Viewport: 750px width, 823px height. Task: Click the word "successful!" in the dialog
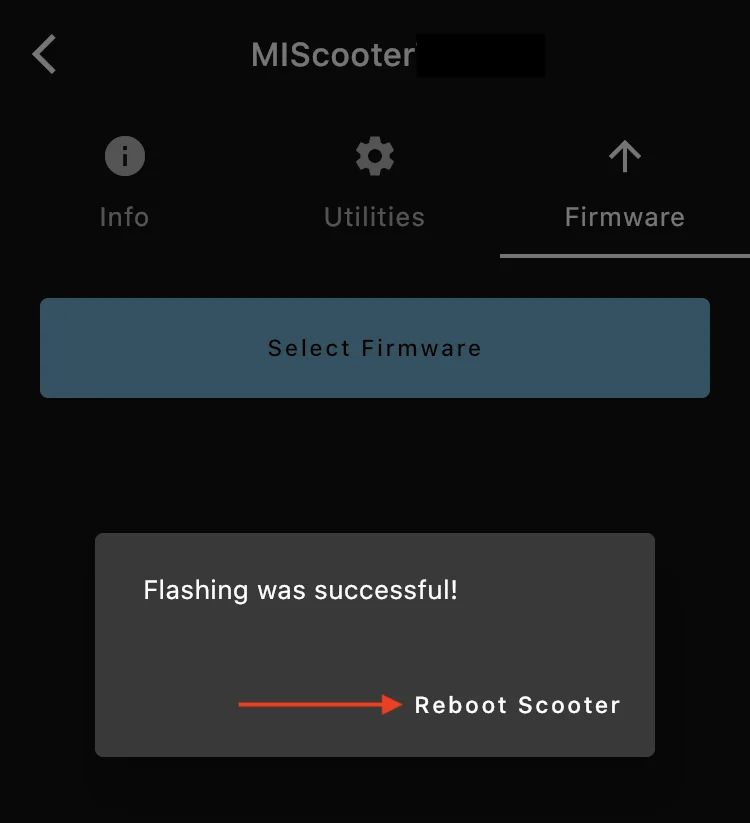click(x=386, y=590)
